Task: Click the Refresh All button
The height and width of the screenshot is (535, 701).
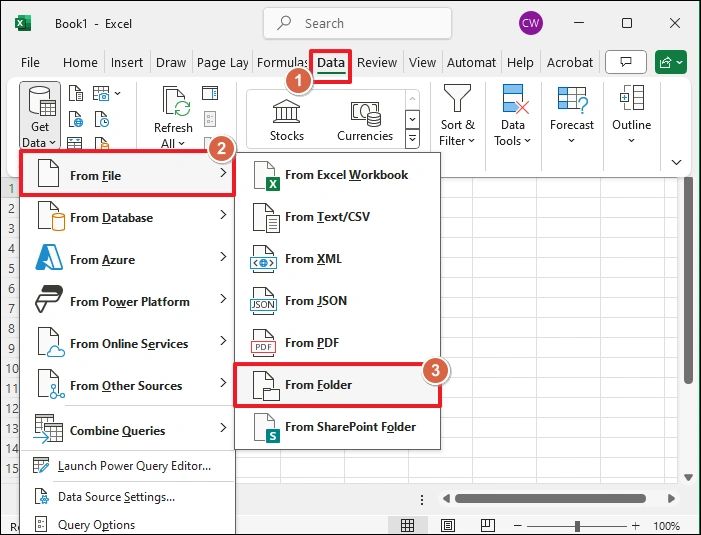Action: click(x=173, y=117)
